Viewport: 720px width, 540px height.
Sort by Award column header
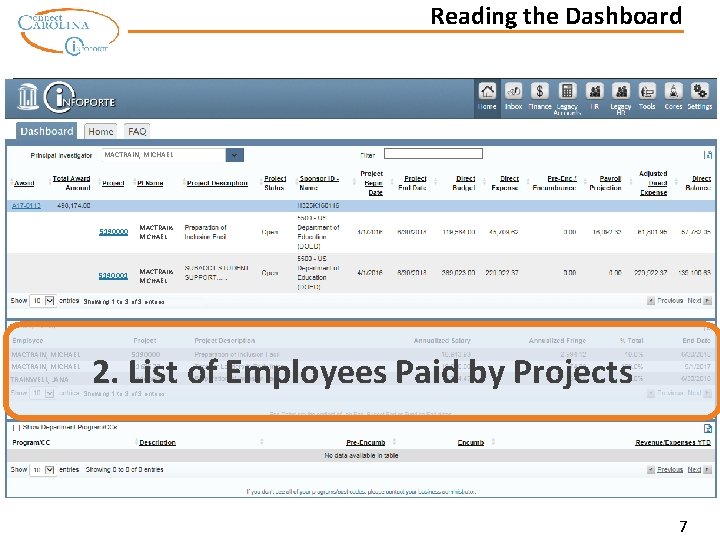(x=24, y=183)
